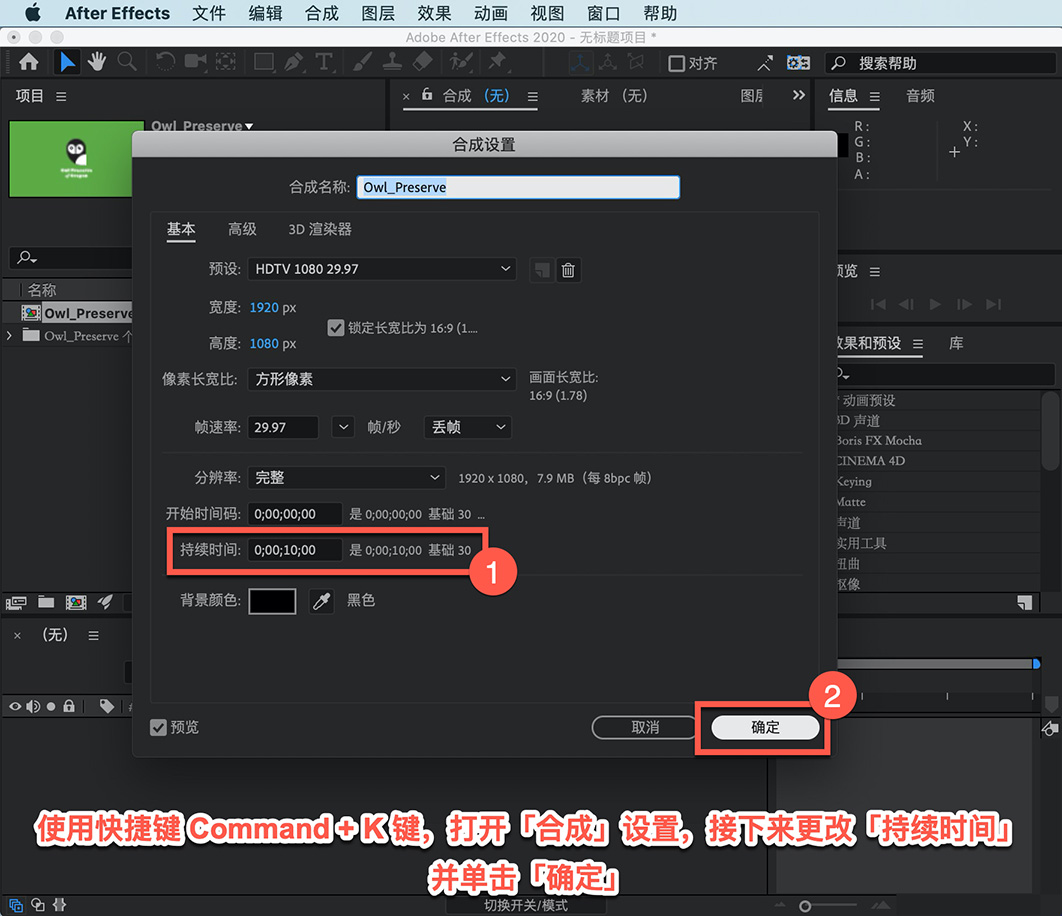This screenshot has width=1062, height=916.
Task: Open the 合成 menu in the menu bar
Action: pos(322,14)
